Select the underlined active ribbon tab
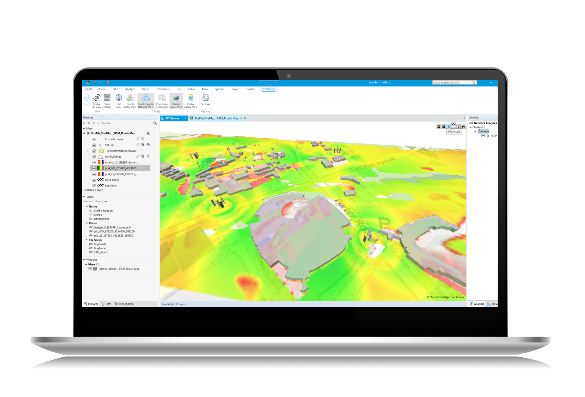The height and width of the screenshot is (397, 585). (x=268, y=89)
